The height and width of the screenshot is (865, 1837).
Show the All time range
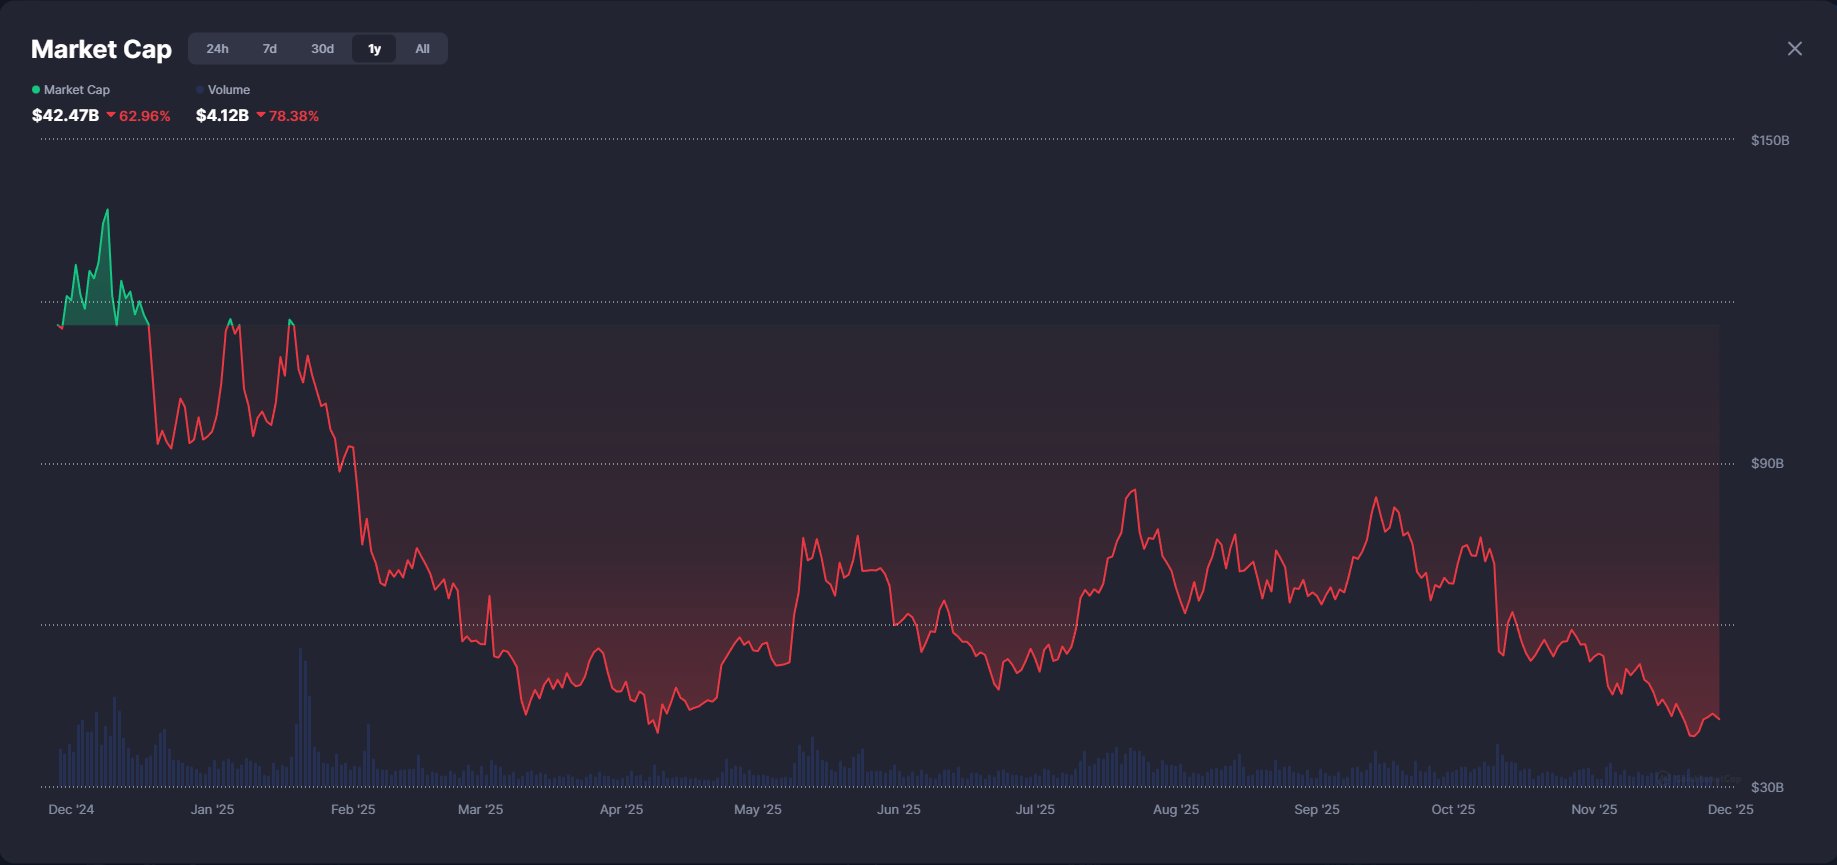422,49
